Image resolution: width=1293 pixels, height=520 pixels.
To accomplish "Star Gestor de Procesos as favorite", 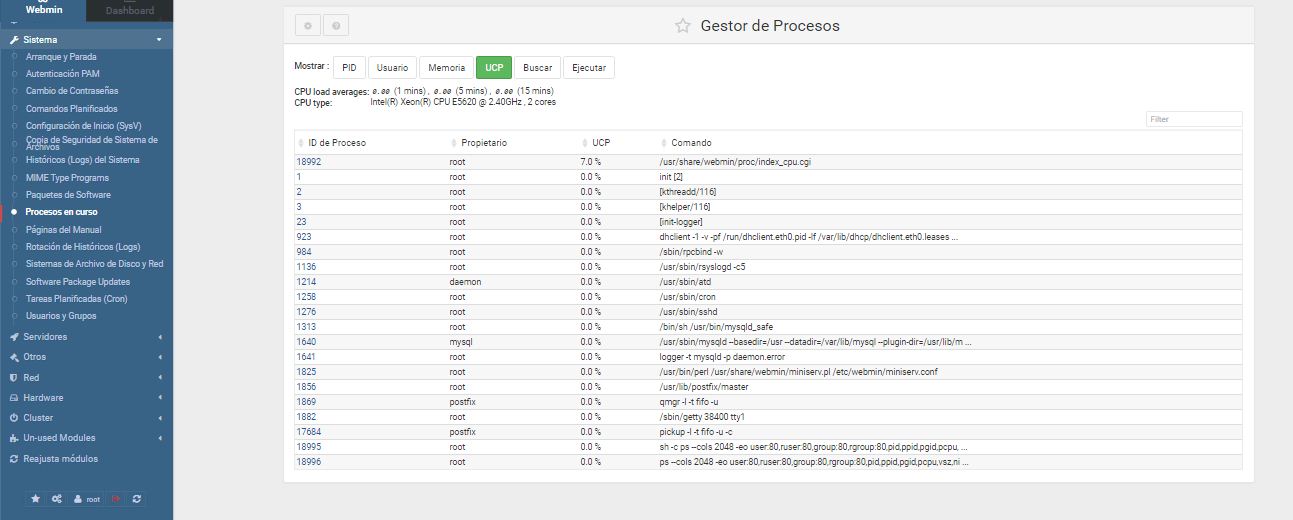I will [682, 26].
